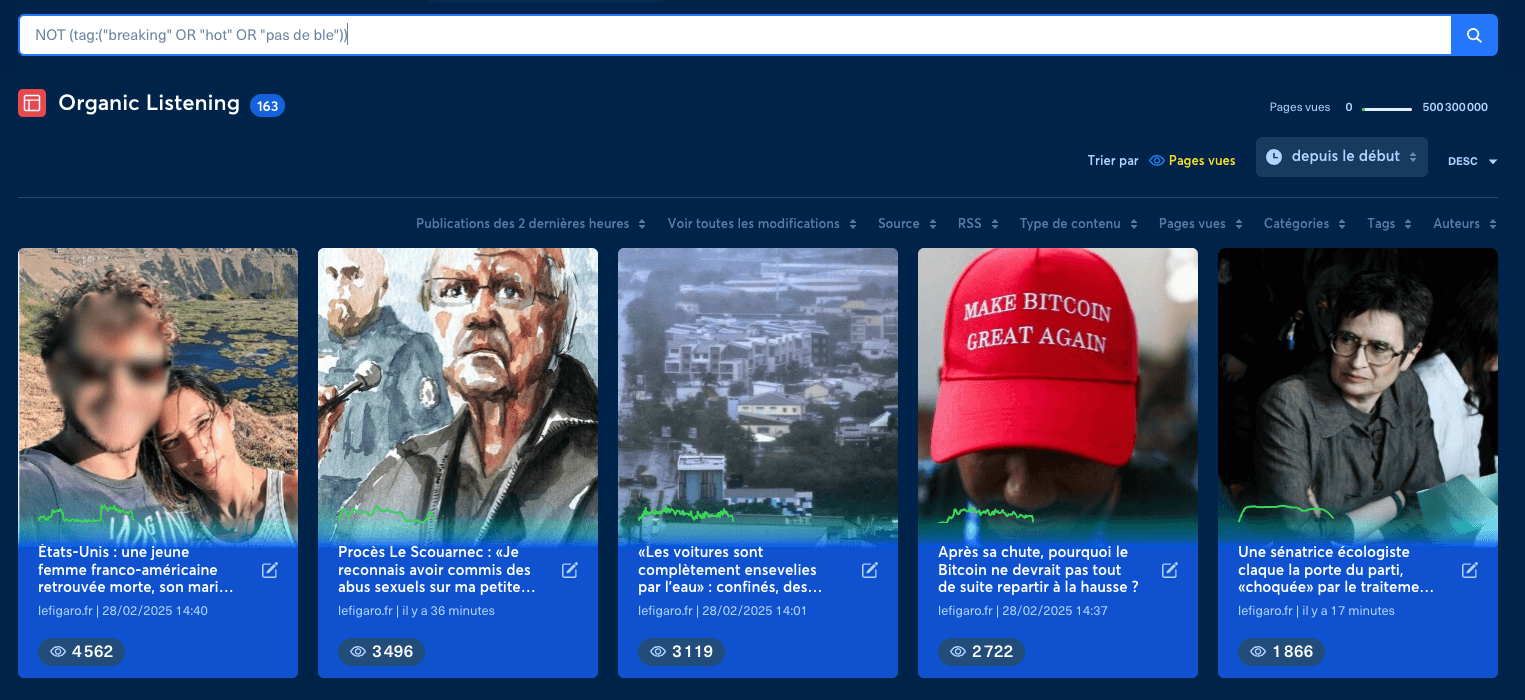The image size is (1525, 700).
Task: Click the Organic Listening title
Action: click(x=149, y=103)
